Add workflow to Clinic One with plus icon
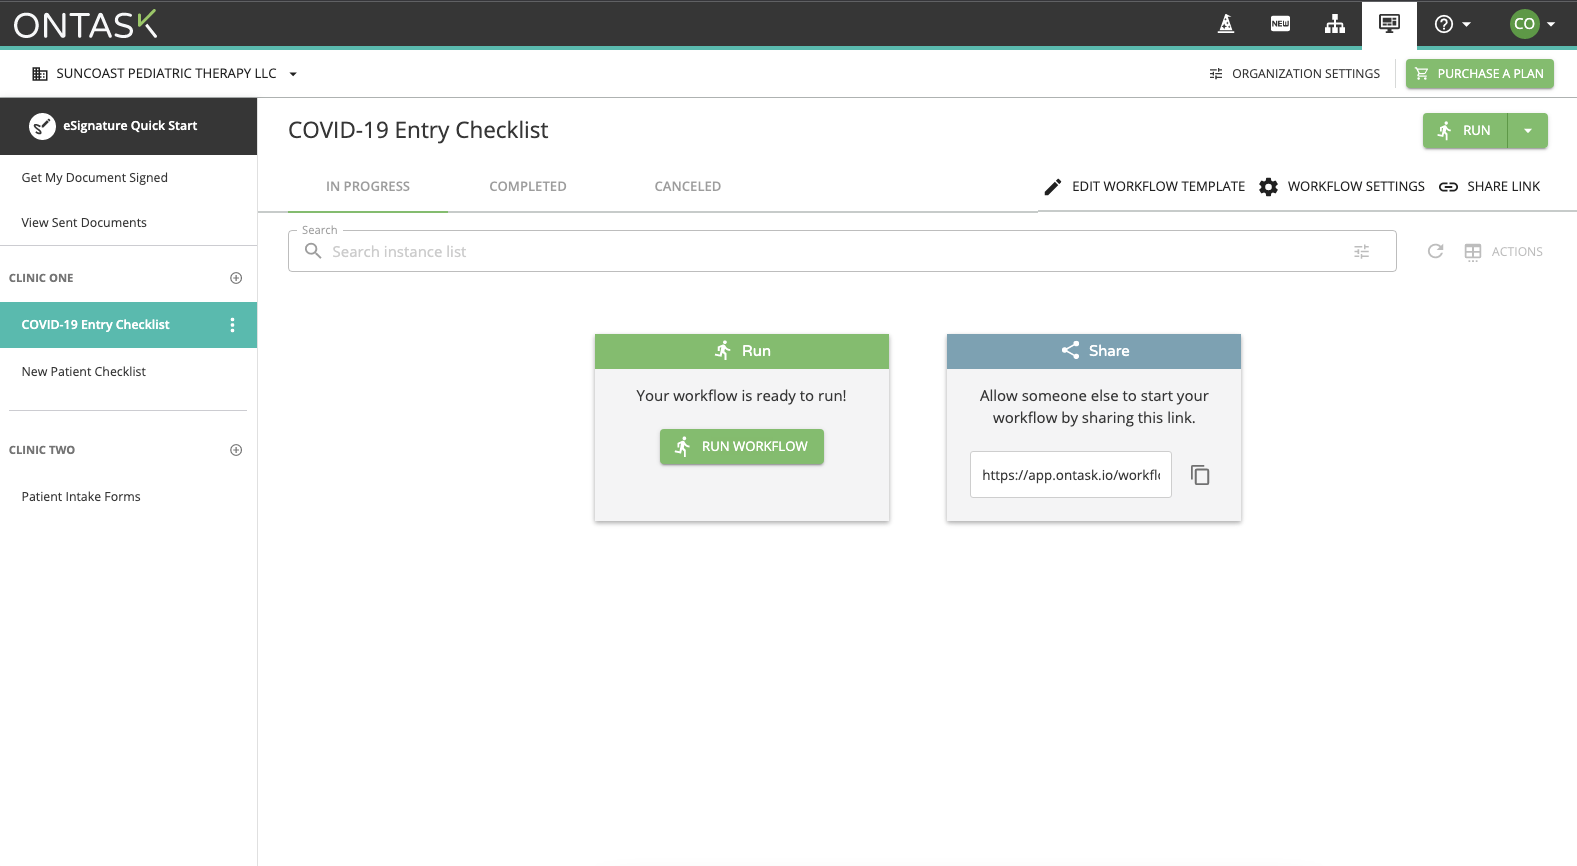Image resolution: width=1577 pixels, height=866 pixels. coord(236,278)
